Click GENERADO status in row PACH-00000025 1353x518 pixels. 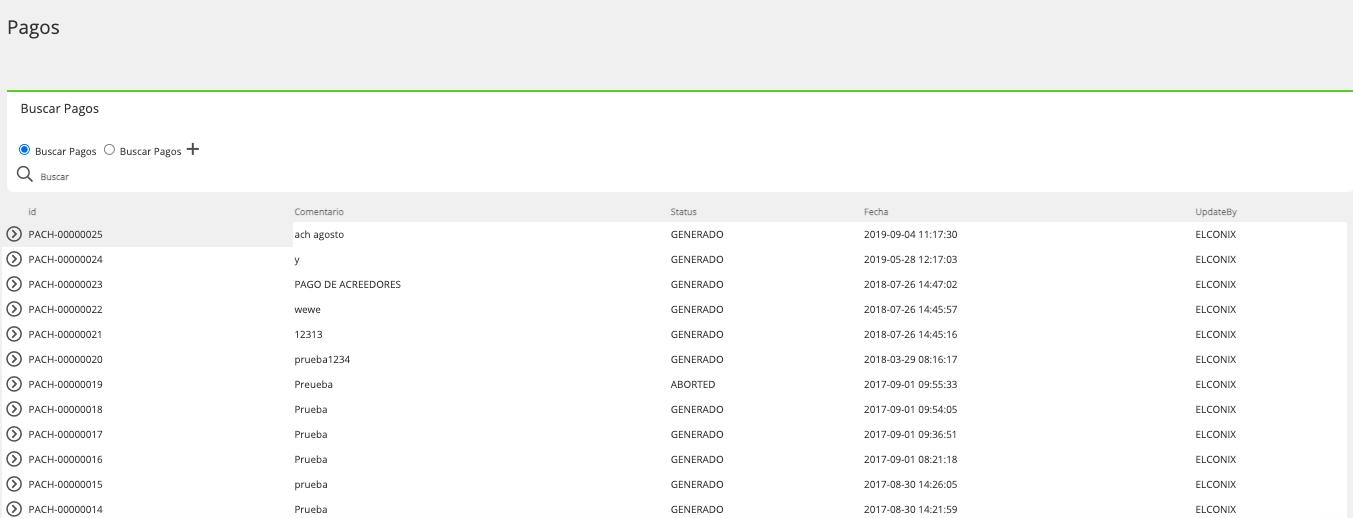[x=697, y=234]
